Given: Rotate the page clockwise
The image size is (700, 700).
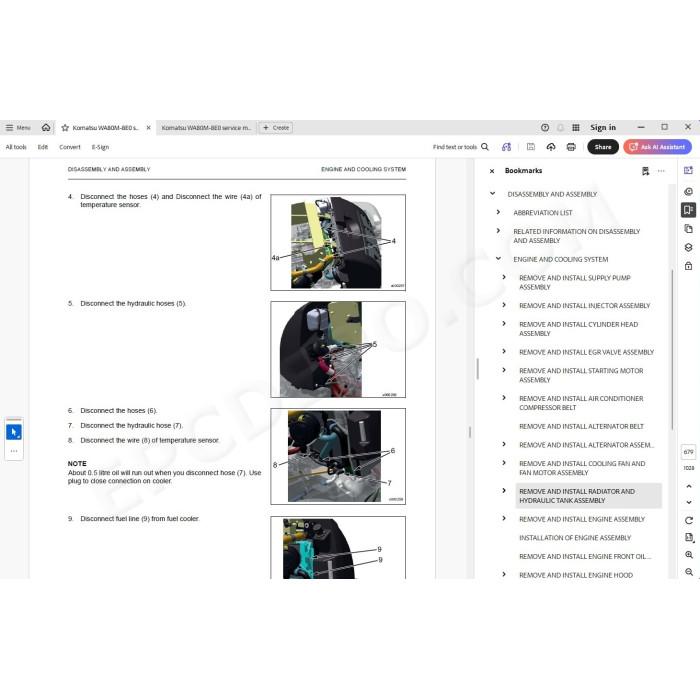Looking at the screenshot, I should point(689,521).
